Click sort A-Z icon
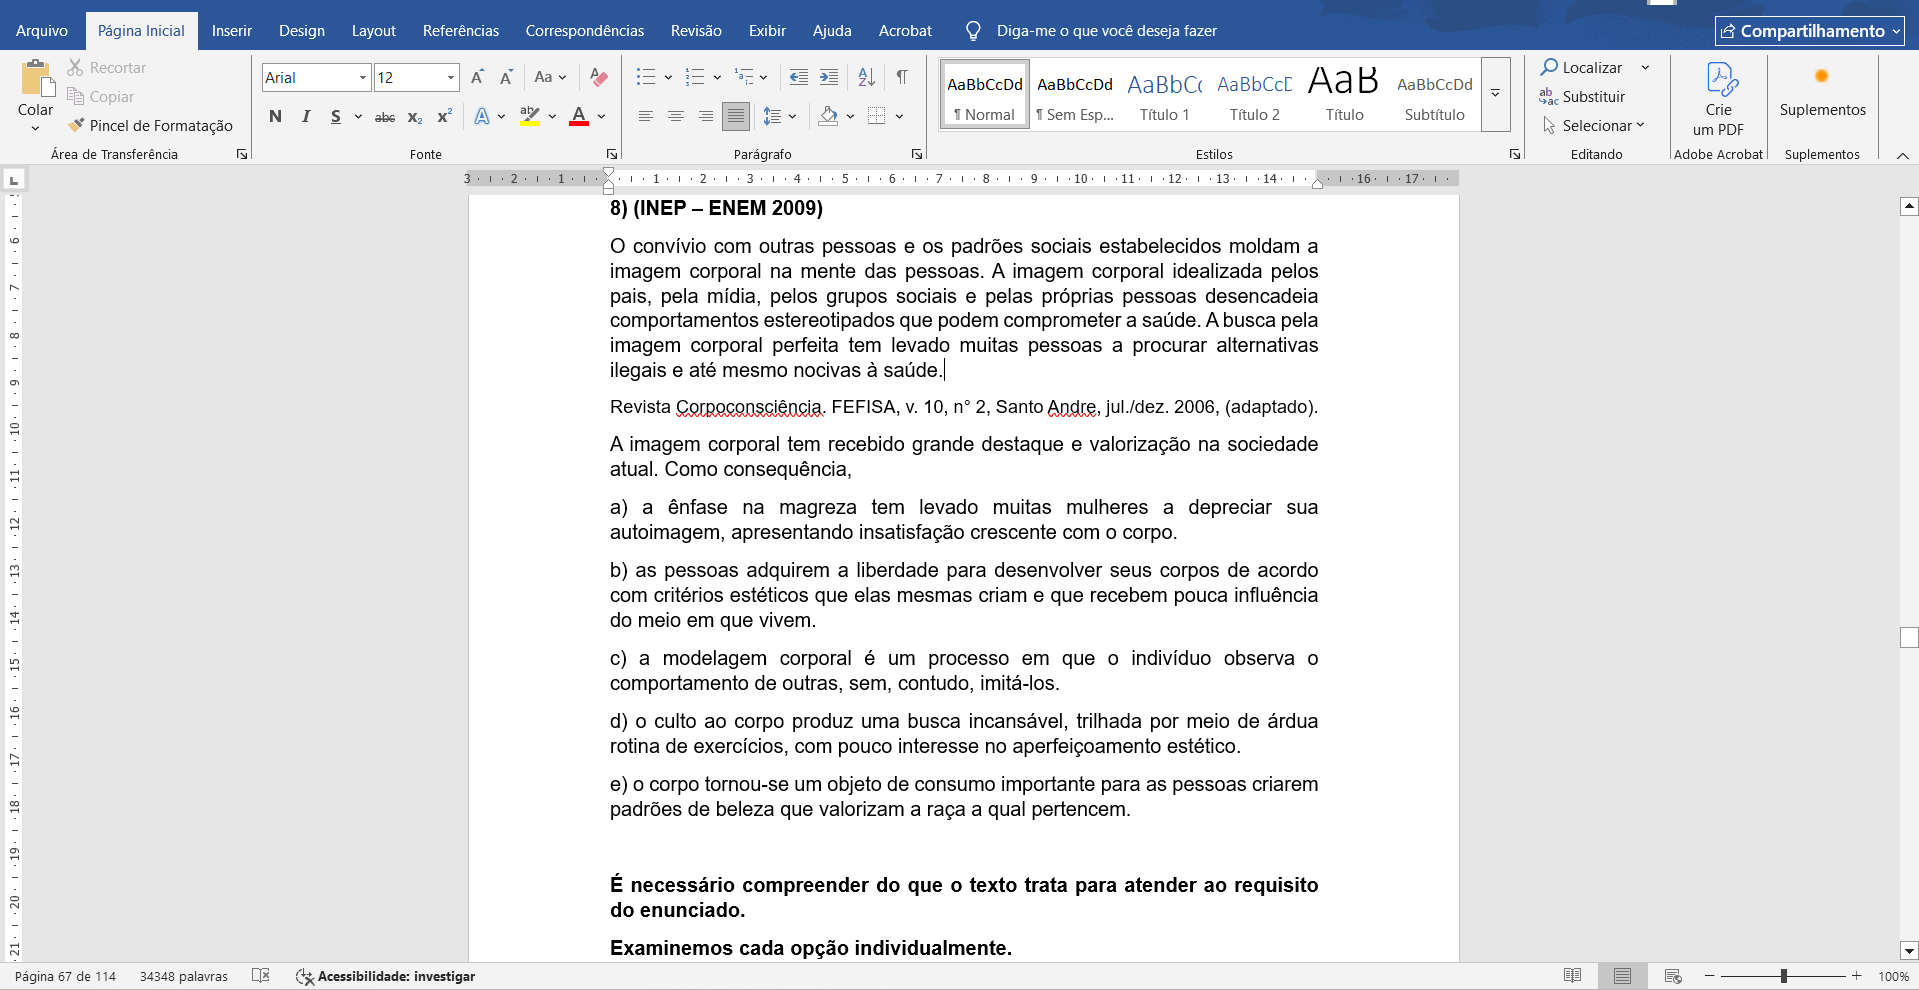Image resolution: width=1919 pixels, height=990 pixels. 867,77
